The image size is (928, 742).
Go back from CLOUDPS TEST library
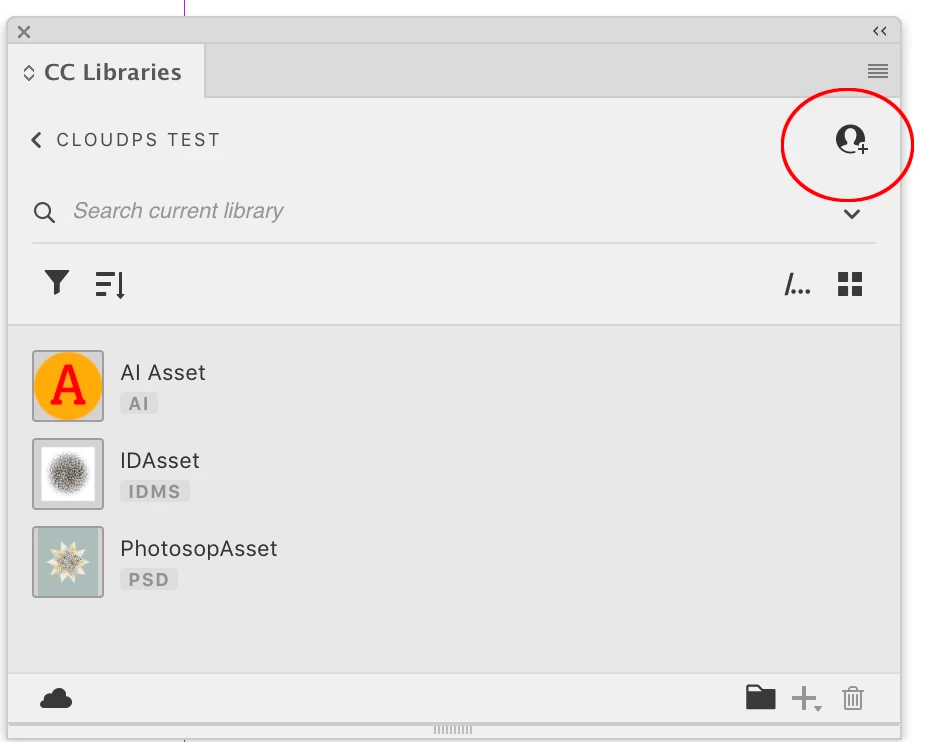click(37, 140)
